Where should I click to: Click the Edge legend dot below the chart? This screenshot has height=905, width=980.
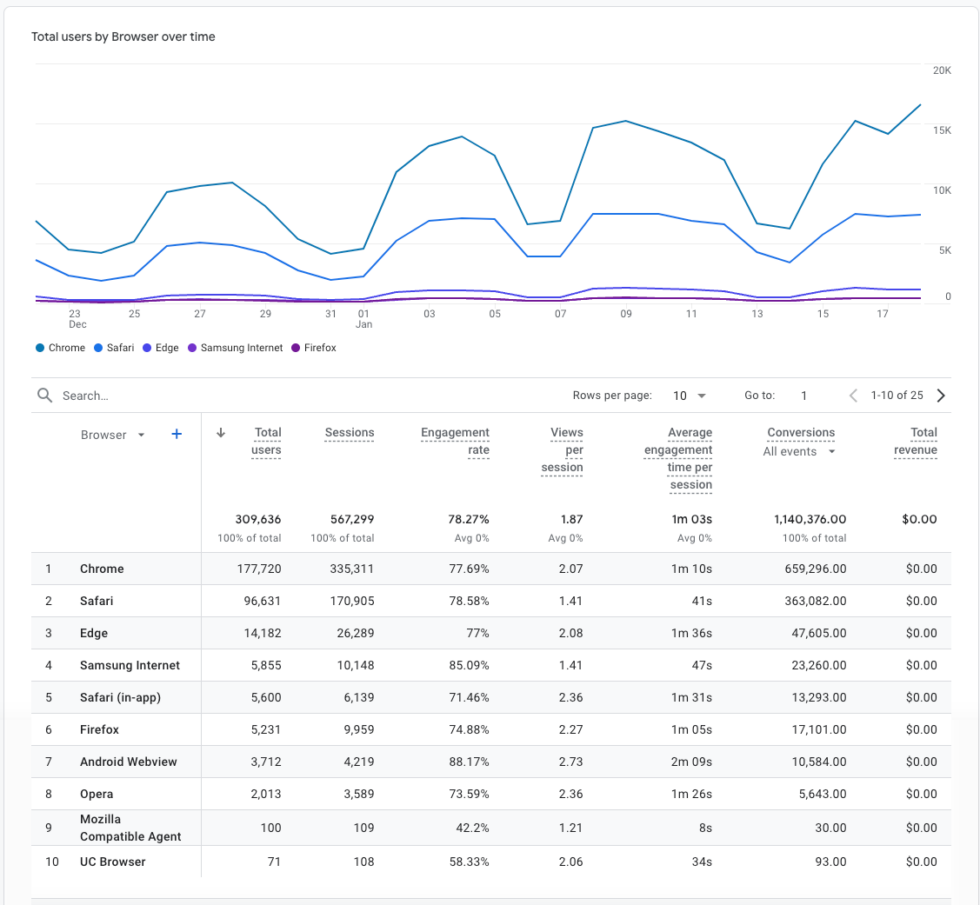pyautogui.click(x=147, y=347)
